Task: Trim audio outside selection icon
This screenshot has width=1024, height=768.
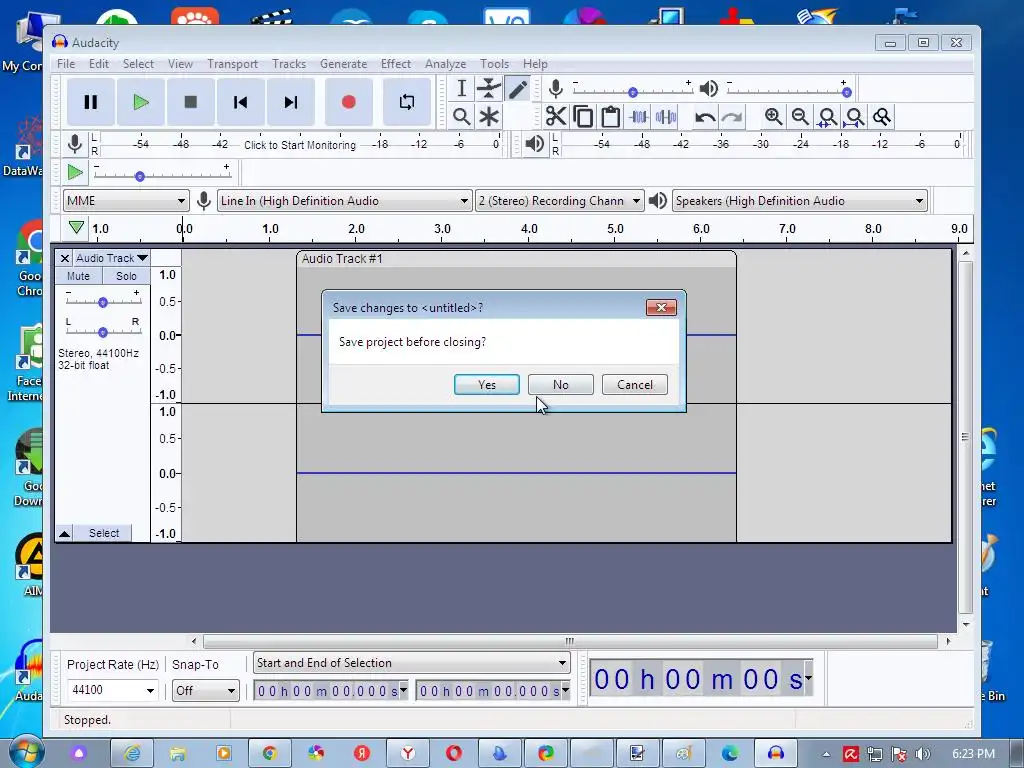Action: [638, 117]
